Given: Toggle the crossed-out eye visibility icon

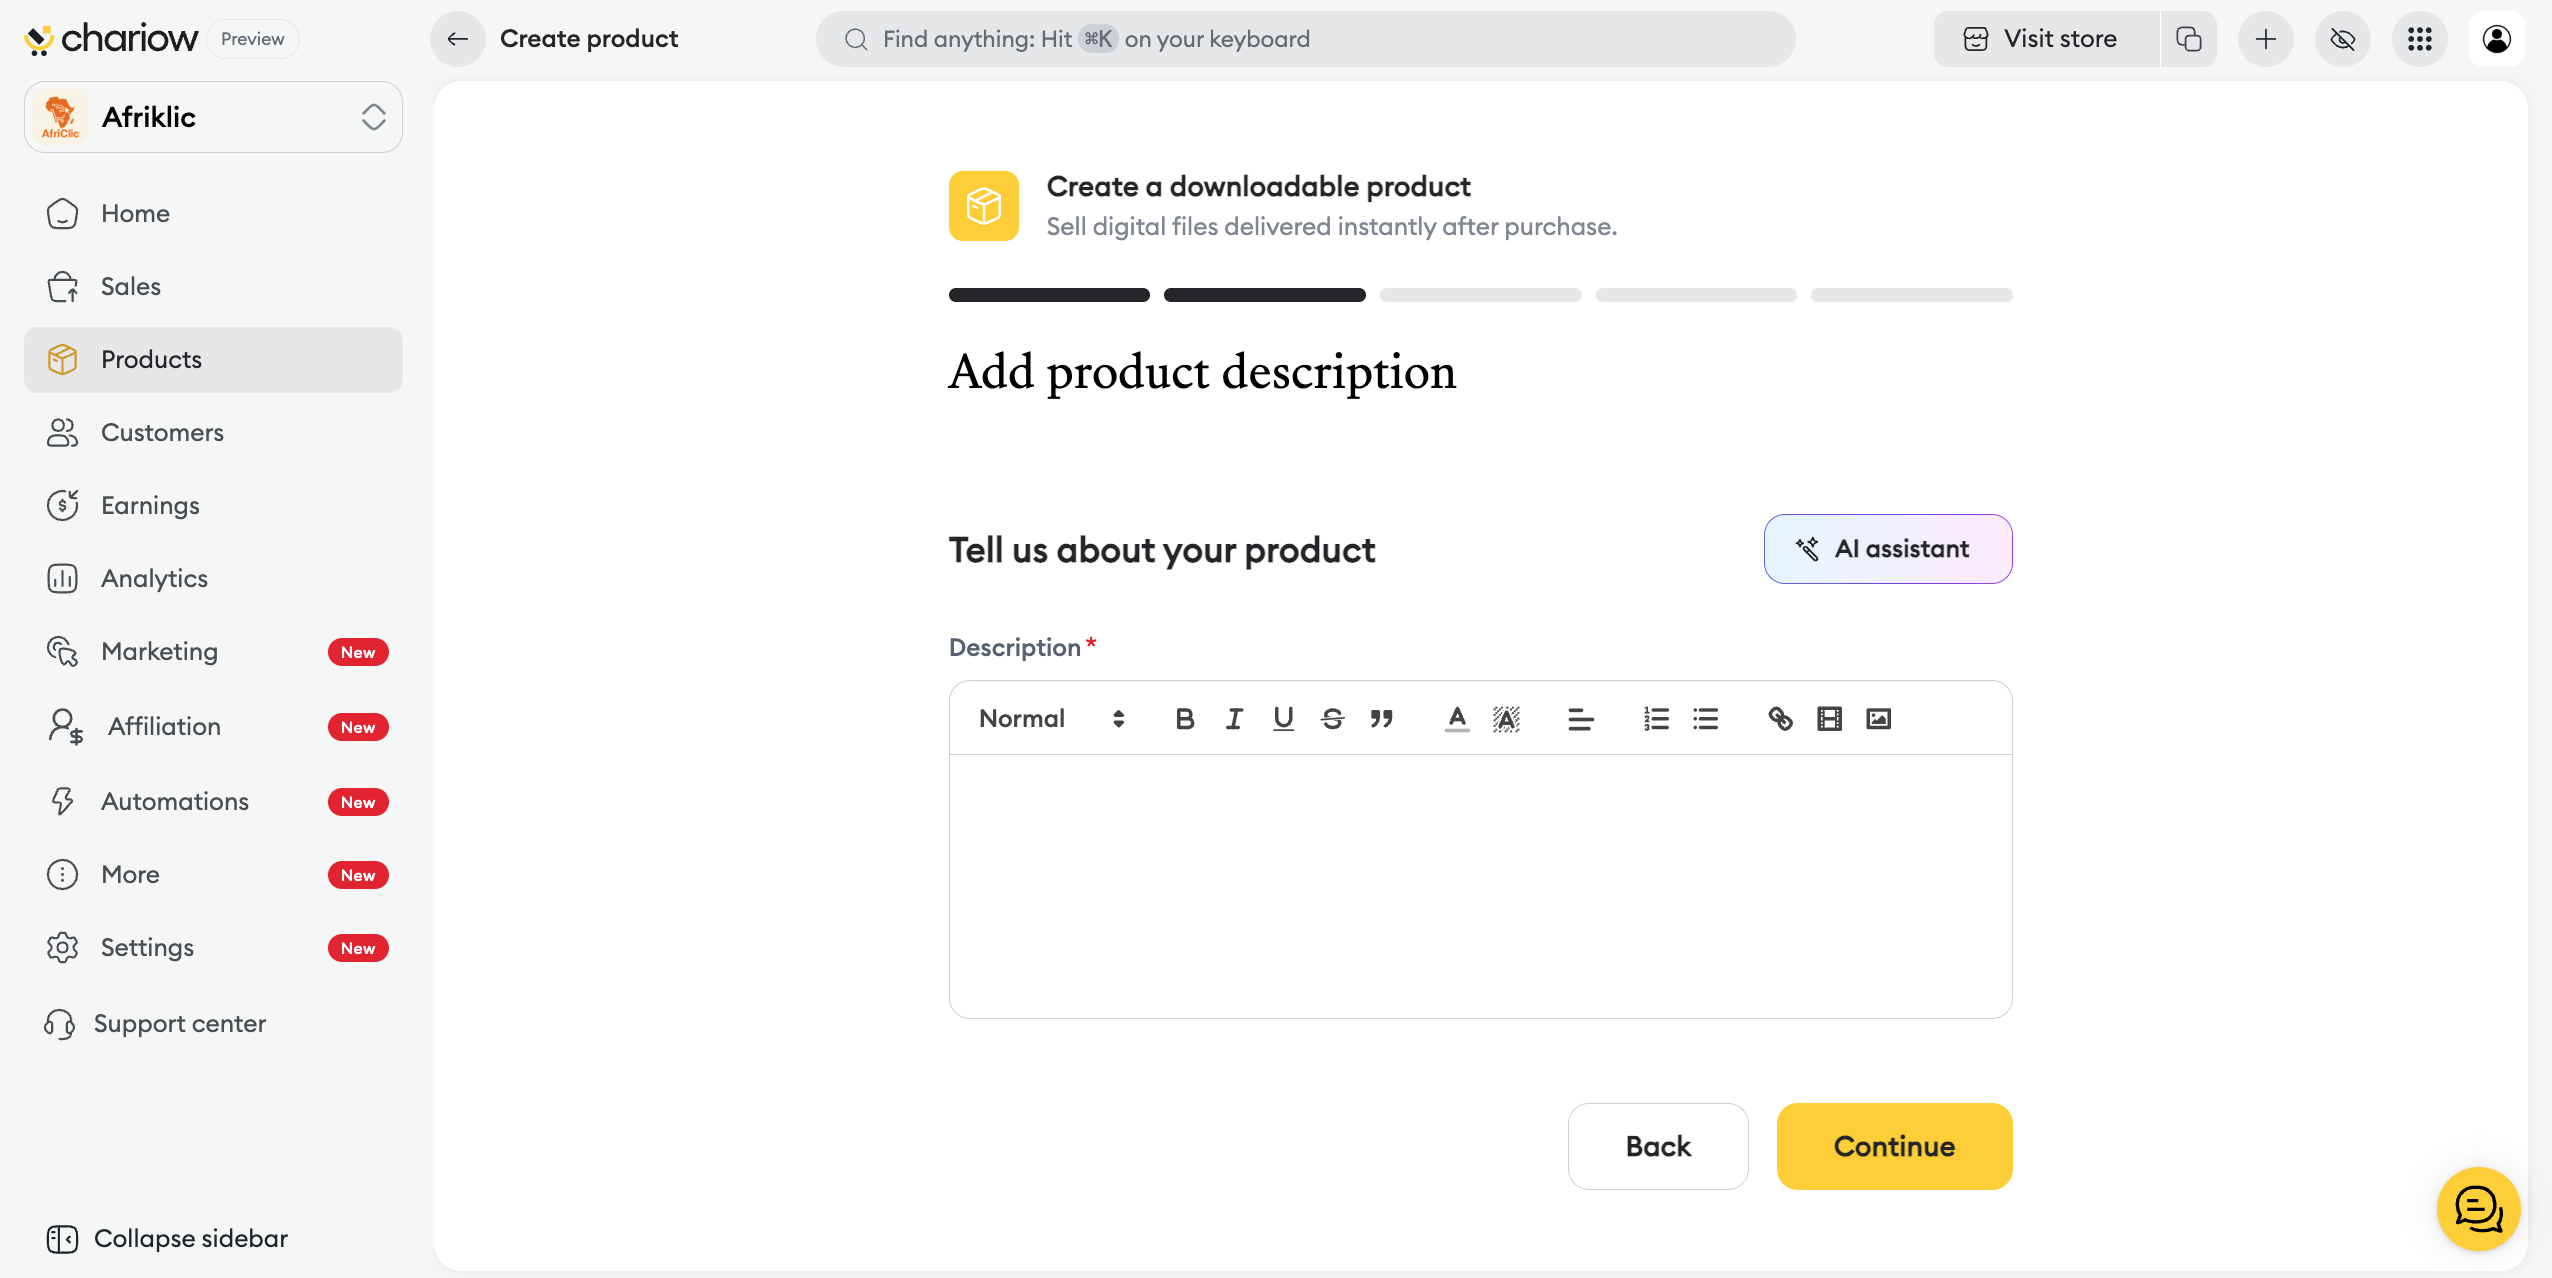Looking at the screenshot, I should 2342,39.
